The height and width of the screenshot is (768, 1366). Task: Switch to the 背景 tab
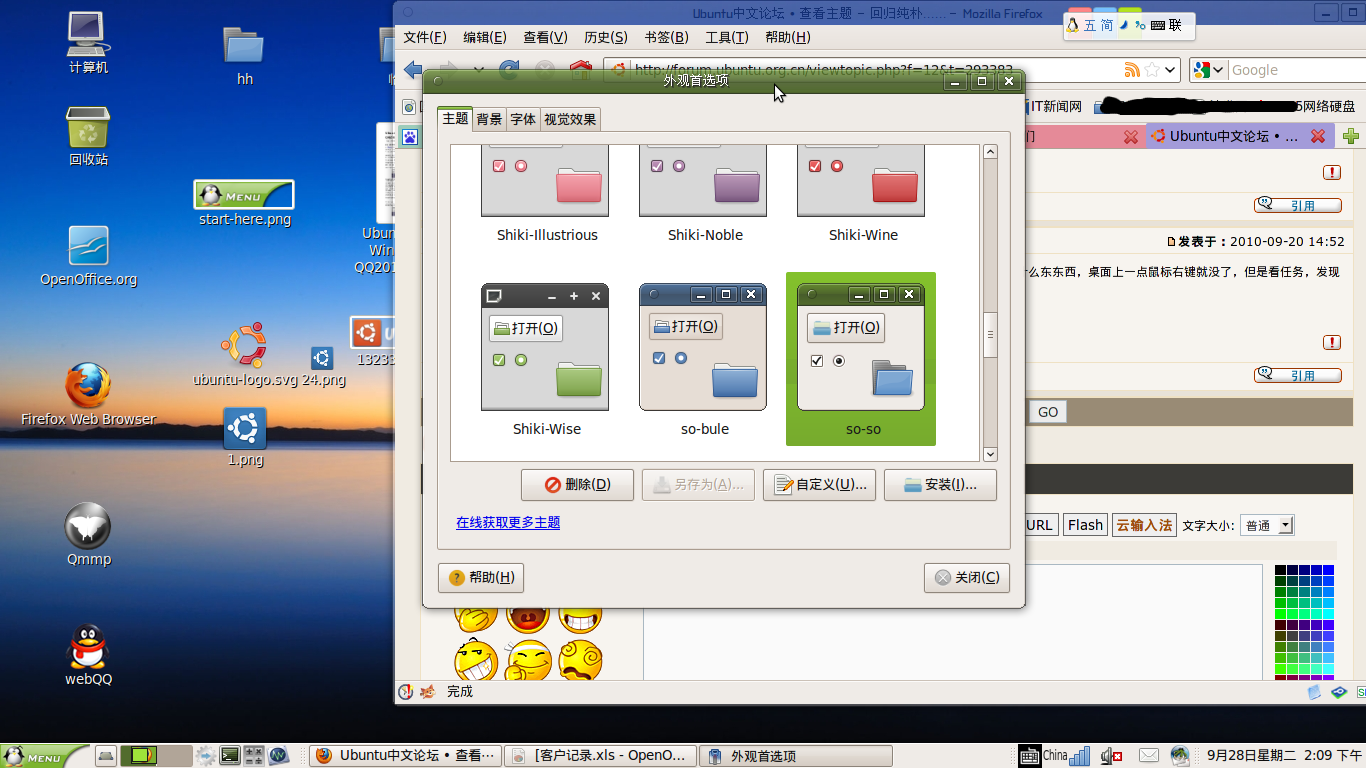[x=490, y=119]
